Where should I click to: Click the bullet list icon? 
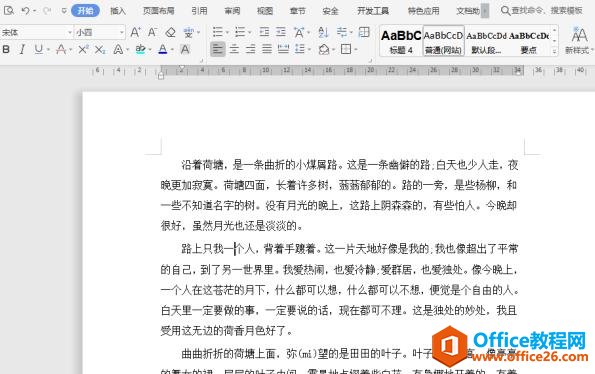pyautogui.click(x=217, y=32)
